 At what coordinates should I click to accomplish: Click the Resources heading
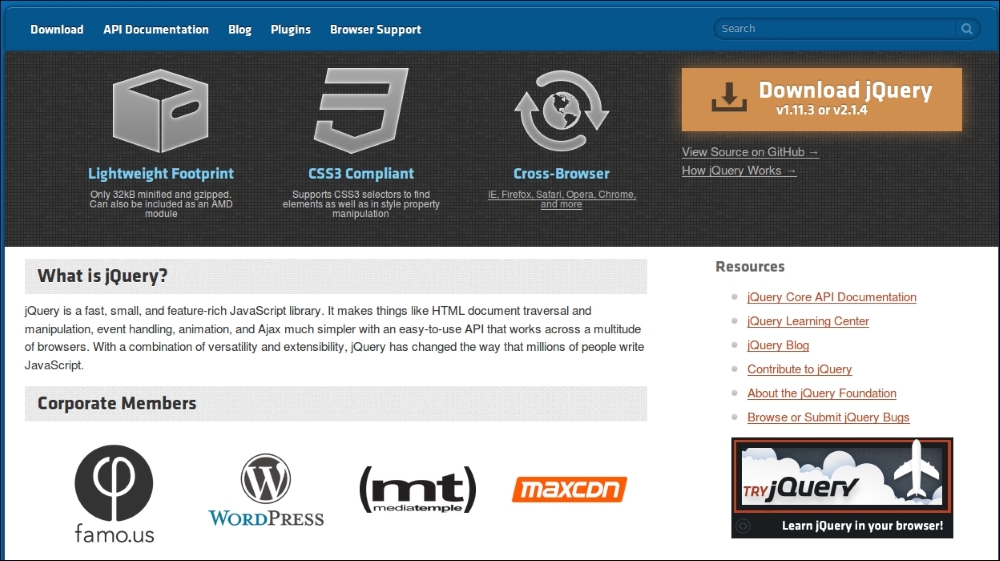(750, 266)
